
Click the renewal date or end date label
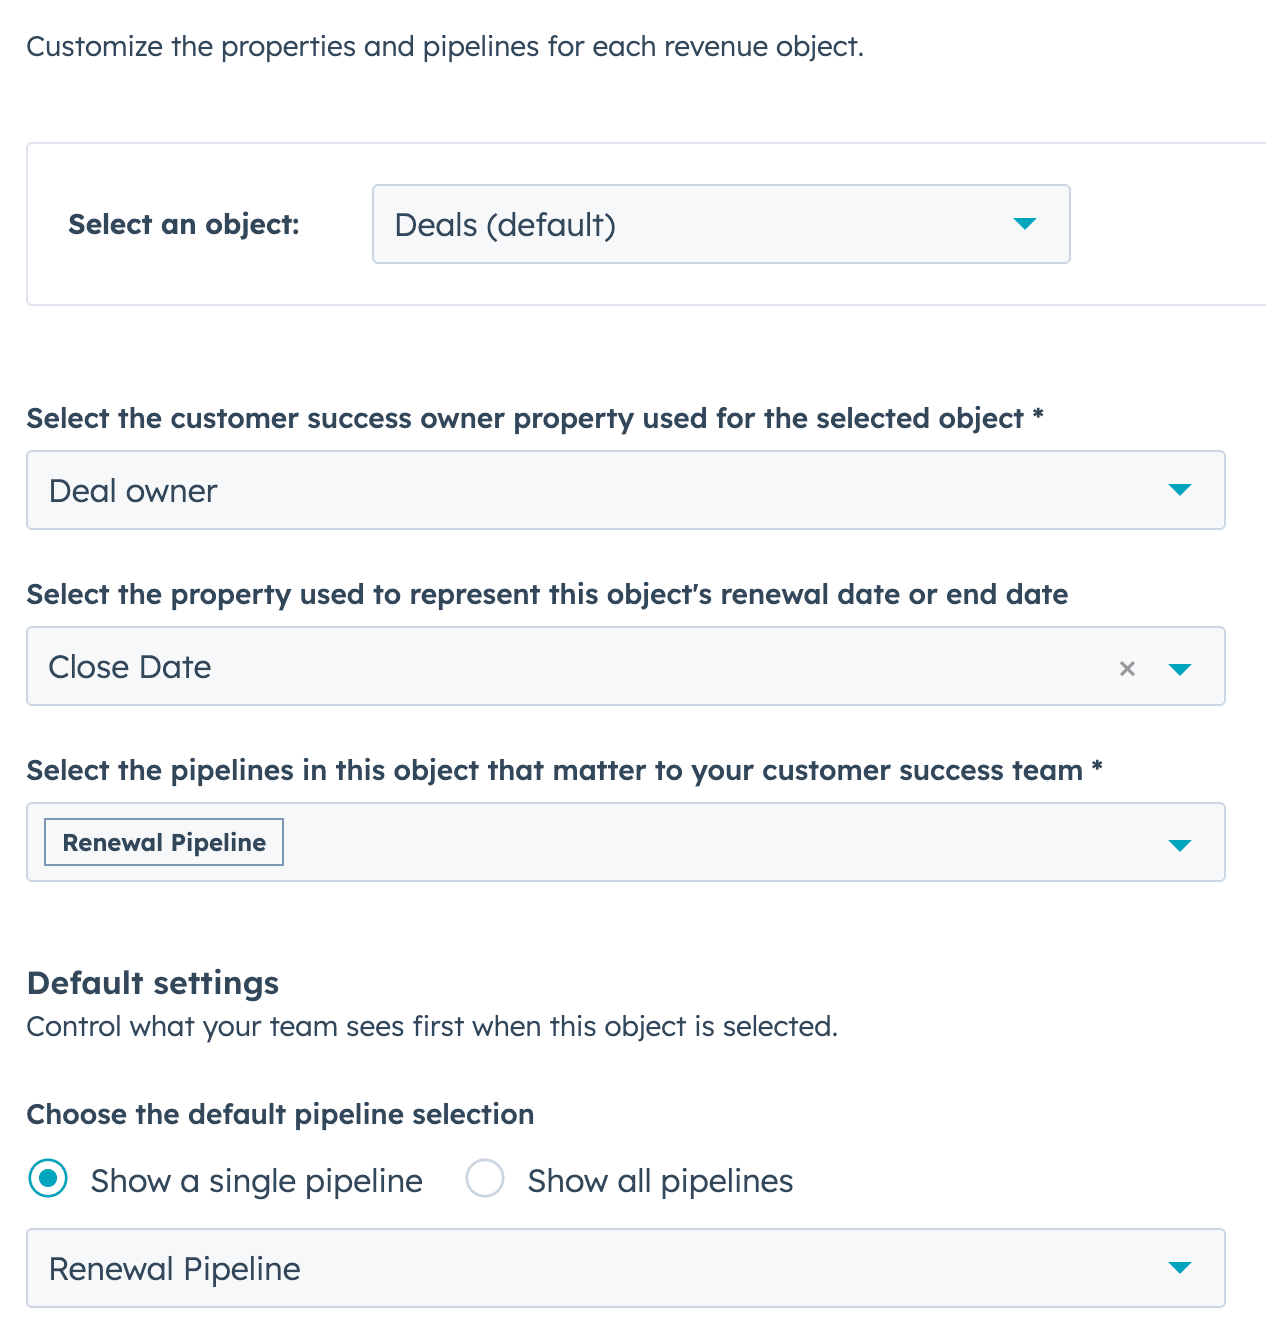point(547,594)
